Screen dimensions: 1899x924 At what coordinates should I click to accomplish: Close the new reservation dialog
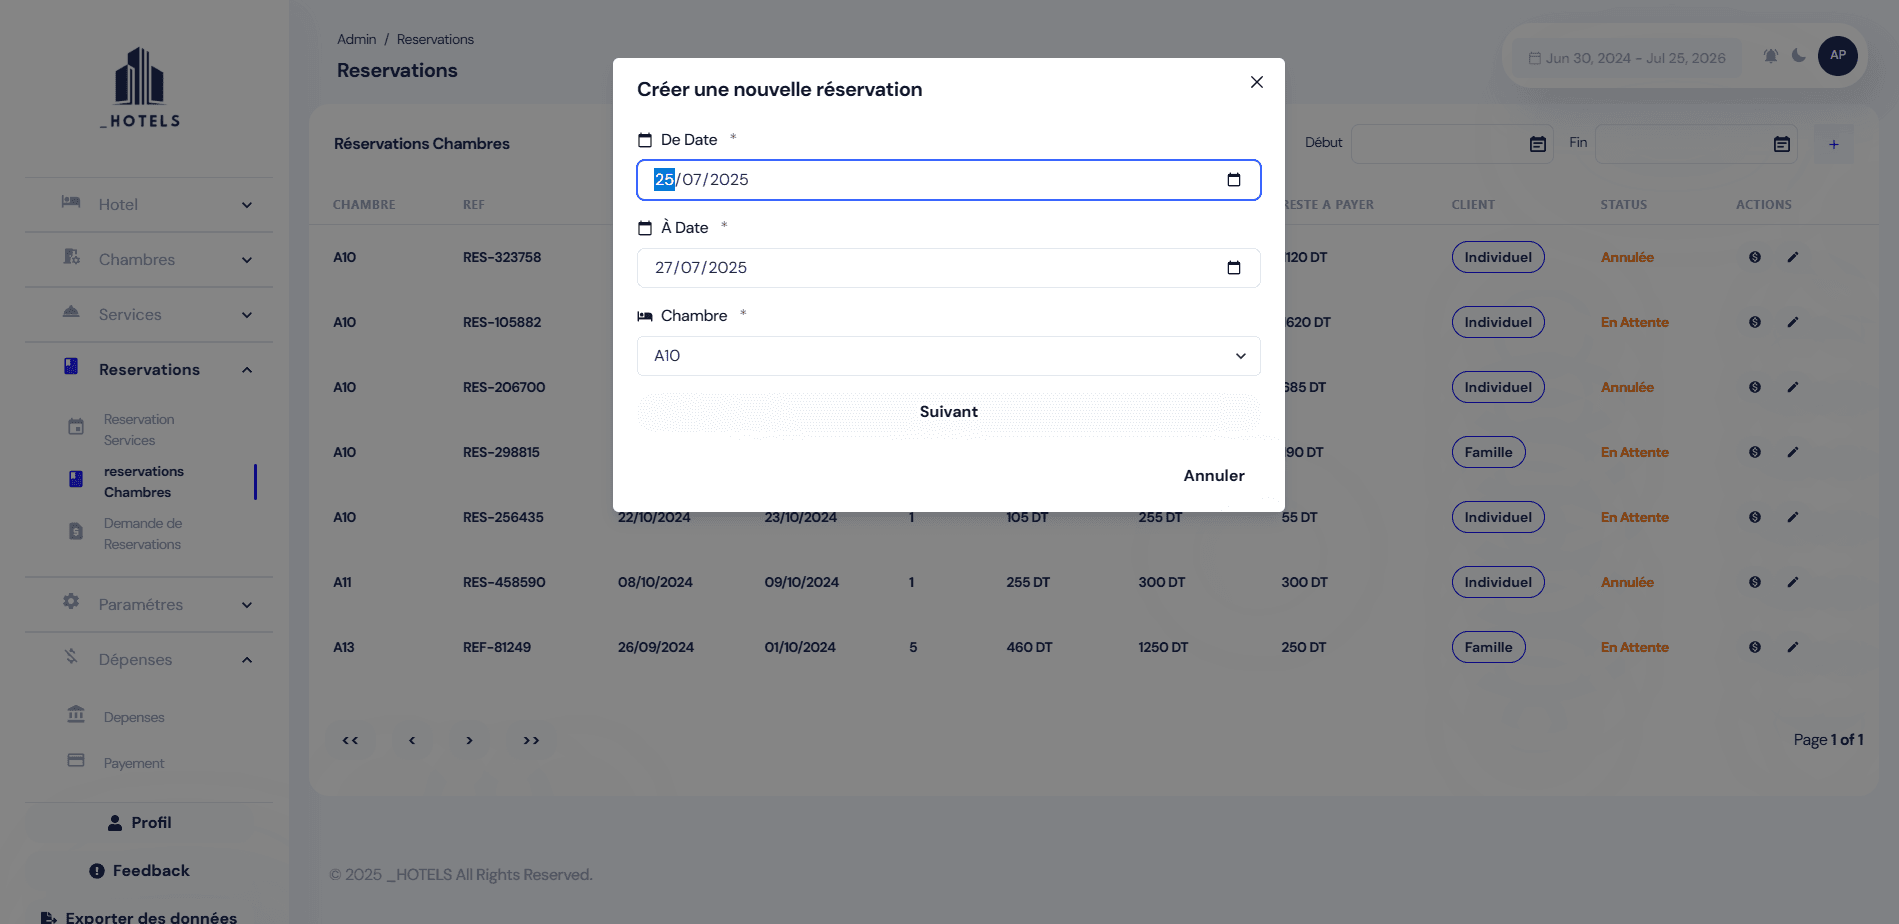[1256, 82]
